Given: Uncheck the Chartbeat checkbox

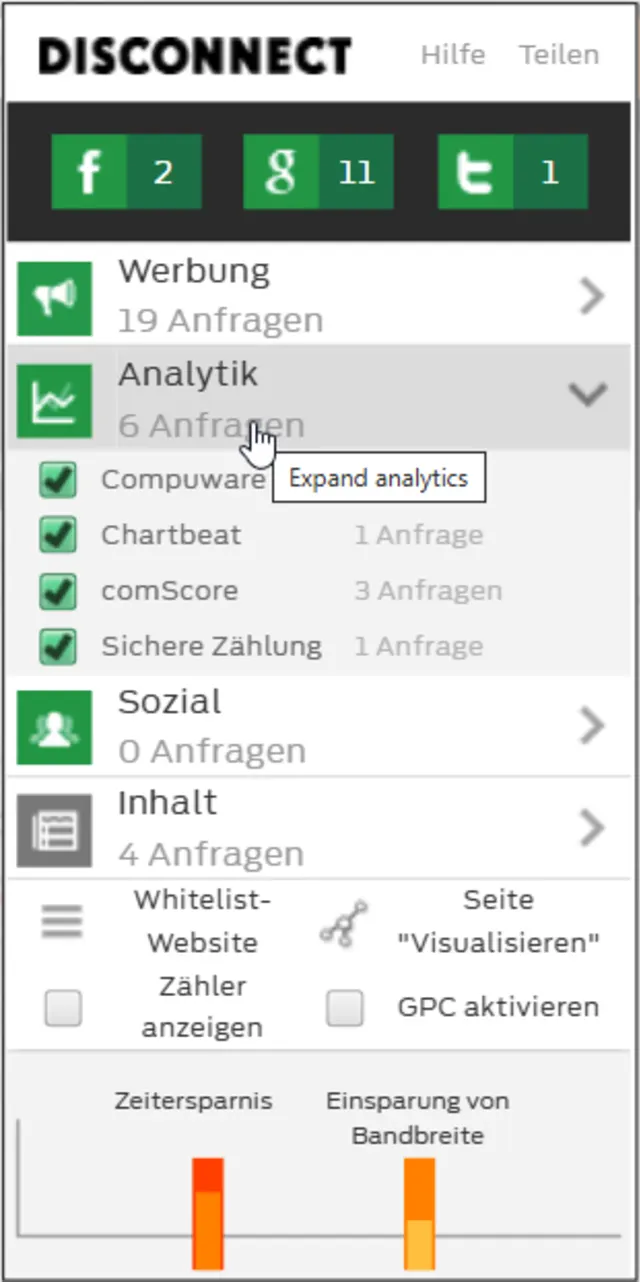Looking at the screenshot, I should tap(58, 535).
